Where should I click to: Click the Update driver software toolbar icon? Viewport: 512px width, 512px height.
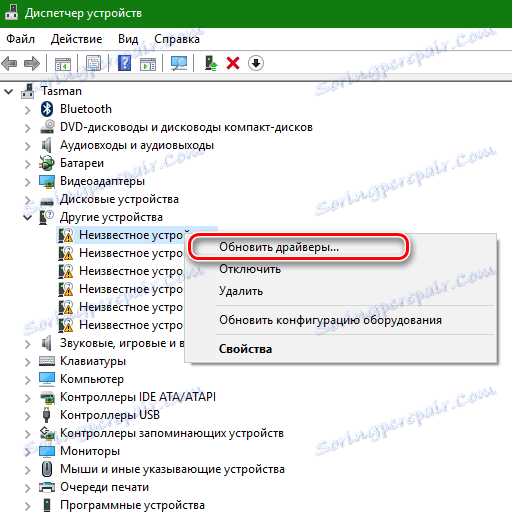coord(211,63)
